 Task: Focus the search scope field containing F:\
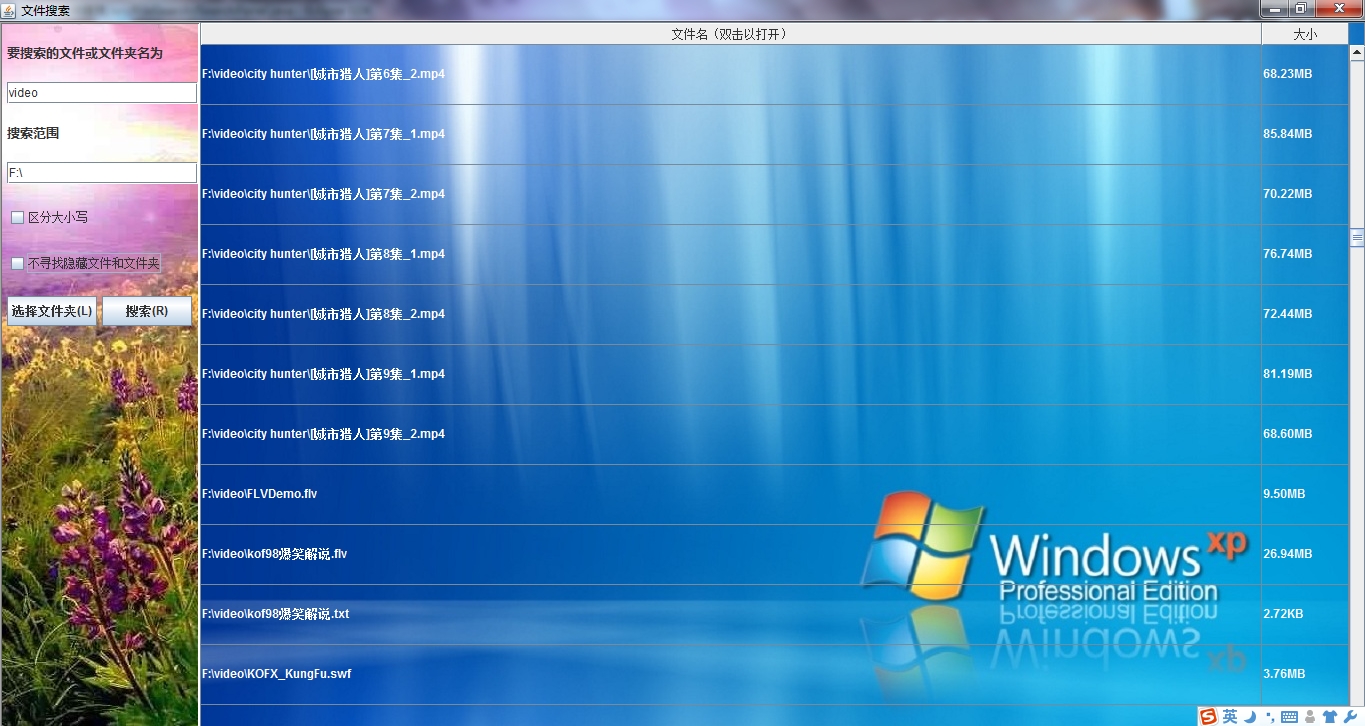coord(102,173)
